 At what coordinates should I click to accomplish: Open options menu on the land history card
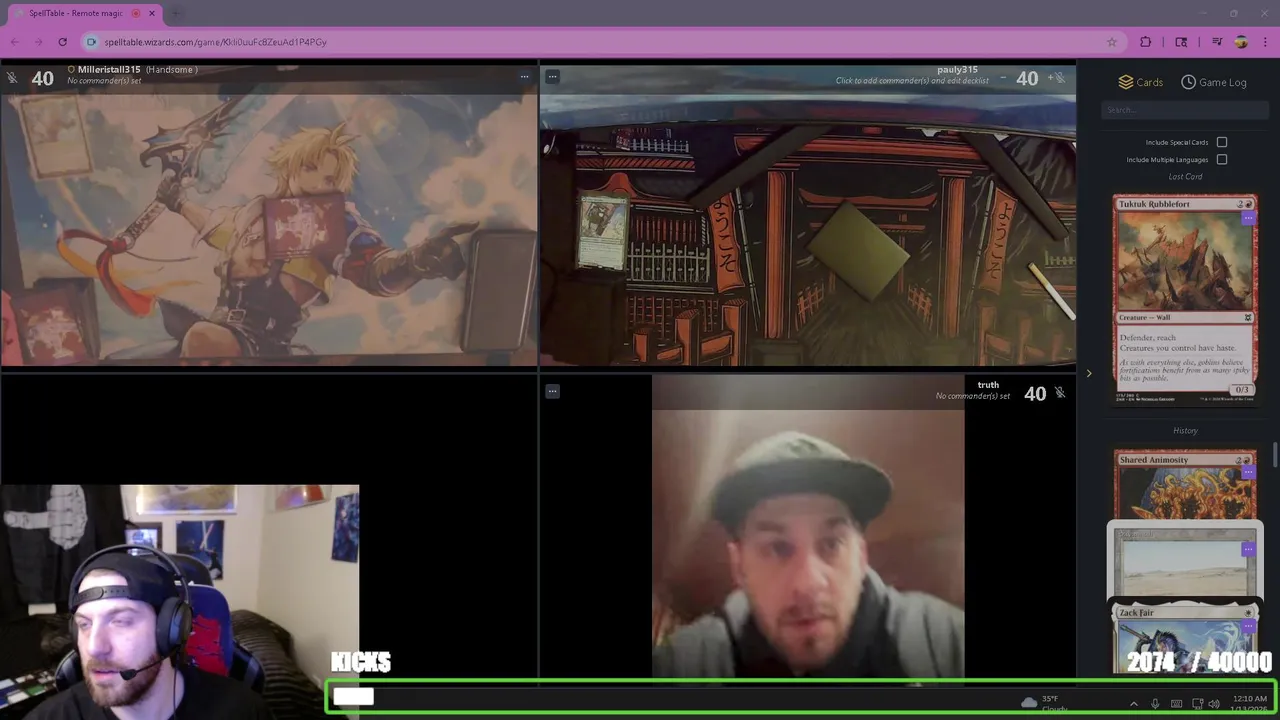click(1248, 549)
